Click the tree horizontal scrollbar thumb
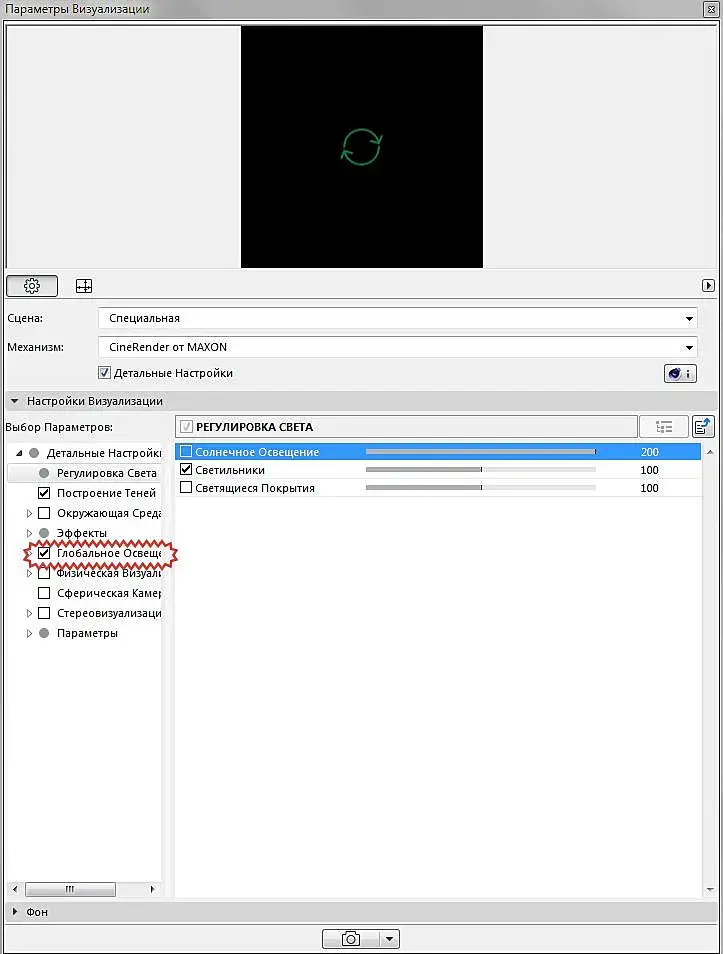The height and width of the screenshot is (954, 723). pos(70,889)
